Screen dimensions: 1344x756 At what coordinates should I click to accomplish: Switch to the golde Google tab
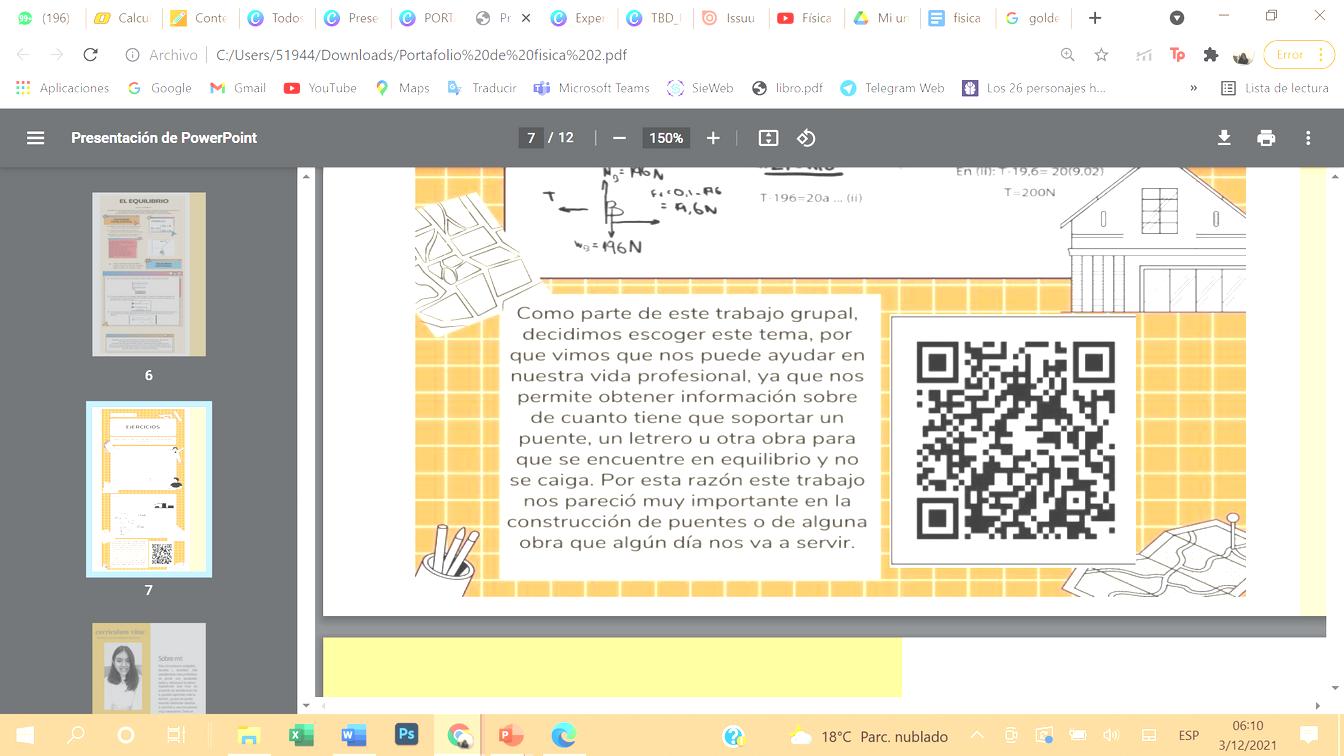coord(1033,18)
